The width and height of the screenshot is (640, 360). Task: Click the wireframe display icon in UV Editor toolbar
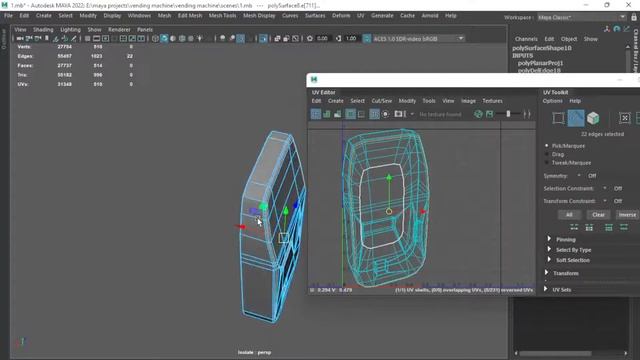tap(316, 114)
